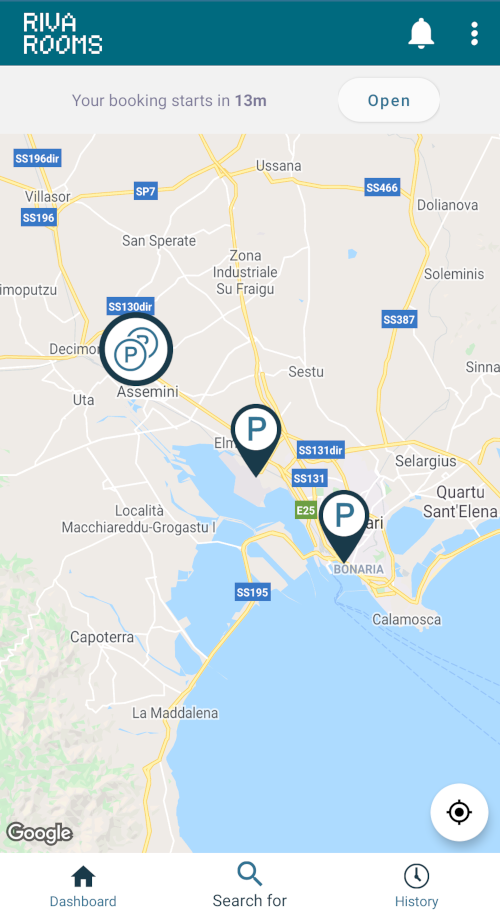The image size is (500, 915).
Task: Click the SS195 highway badge
Action: click(x=253, y=592)
